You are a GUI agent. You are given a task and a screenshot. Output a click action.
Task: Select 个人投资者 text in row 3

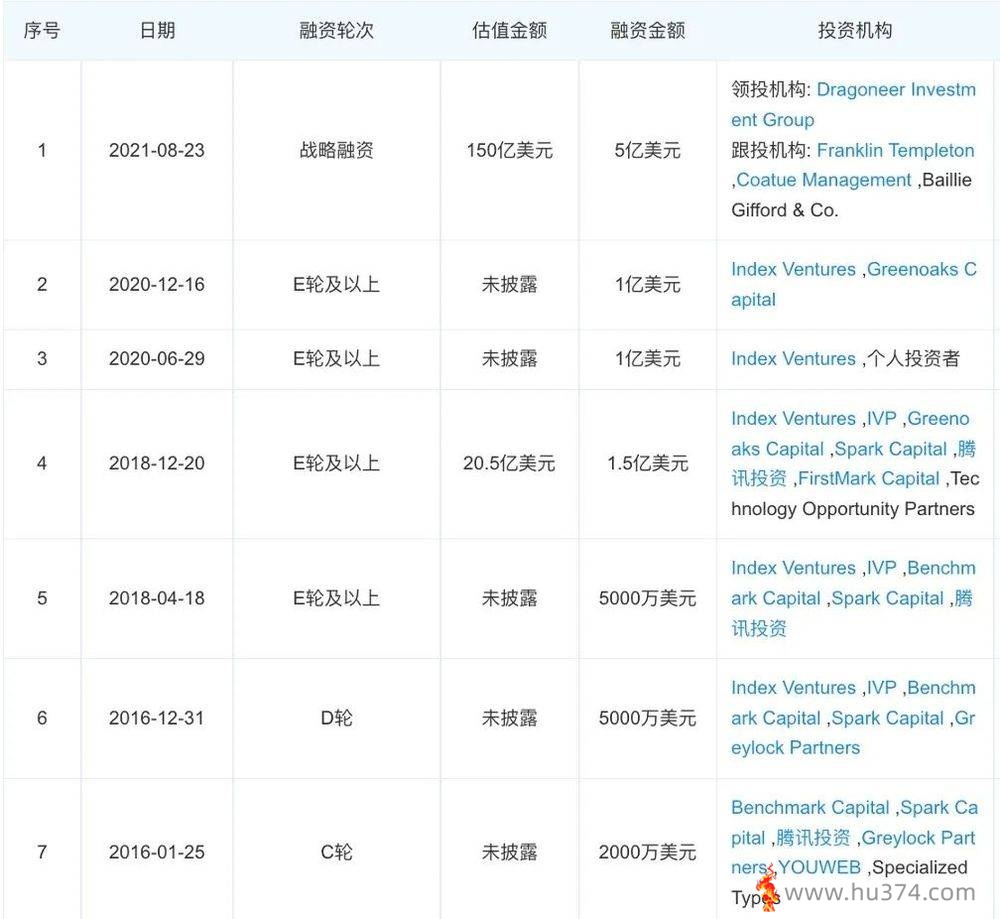[913, 358]
